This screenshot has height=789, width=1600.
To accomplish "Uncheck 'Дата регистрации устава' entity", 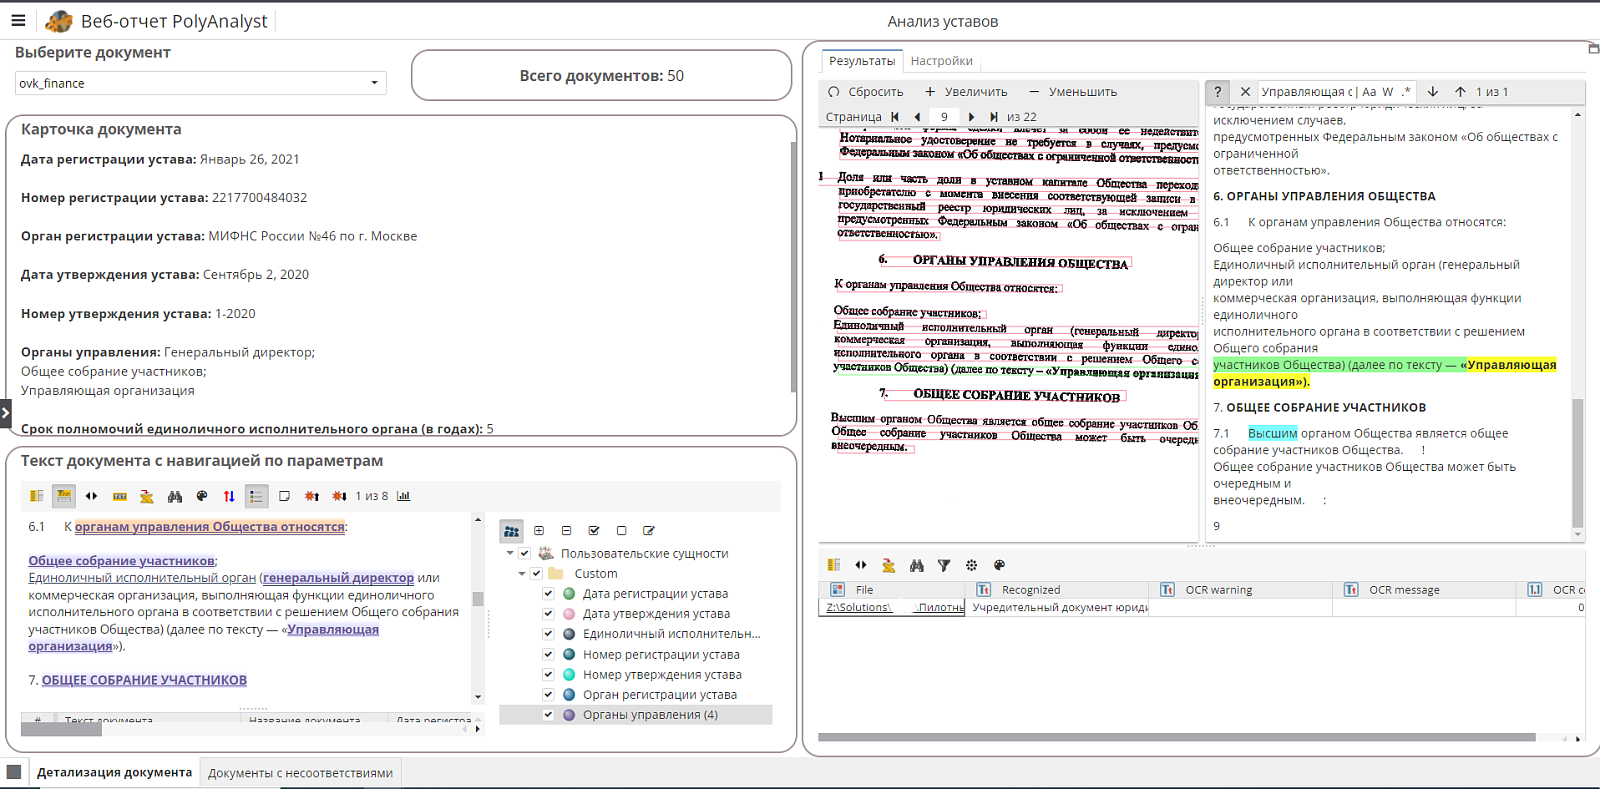I will point(548,593).
